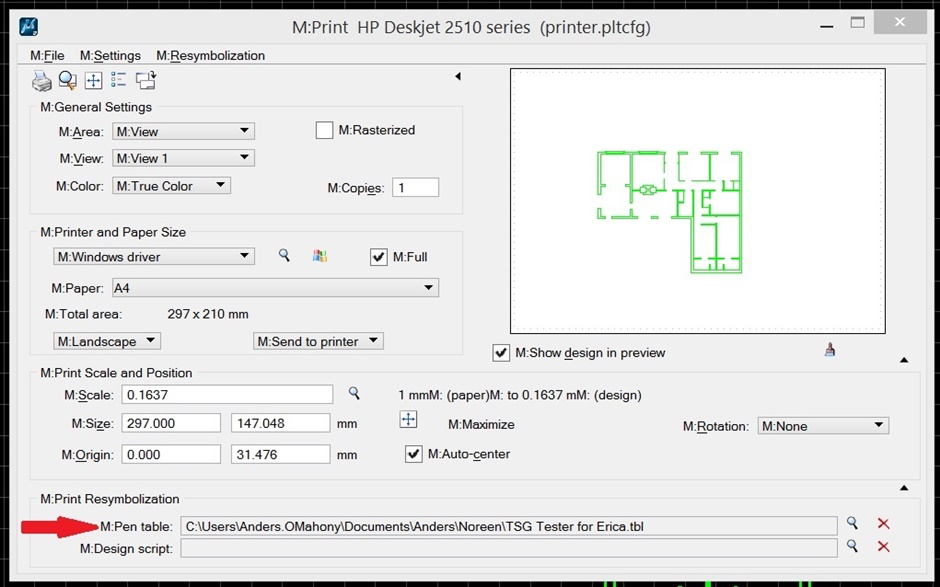
Task: Click the preview refresh icon below preview
Action: [830, 350]
